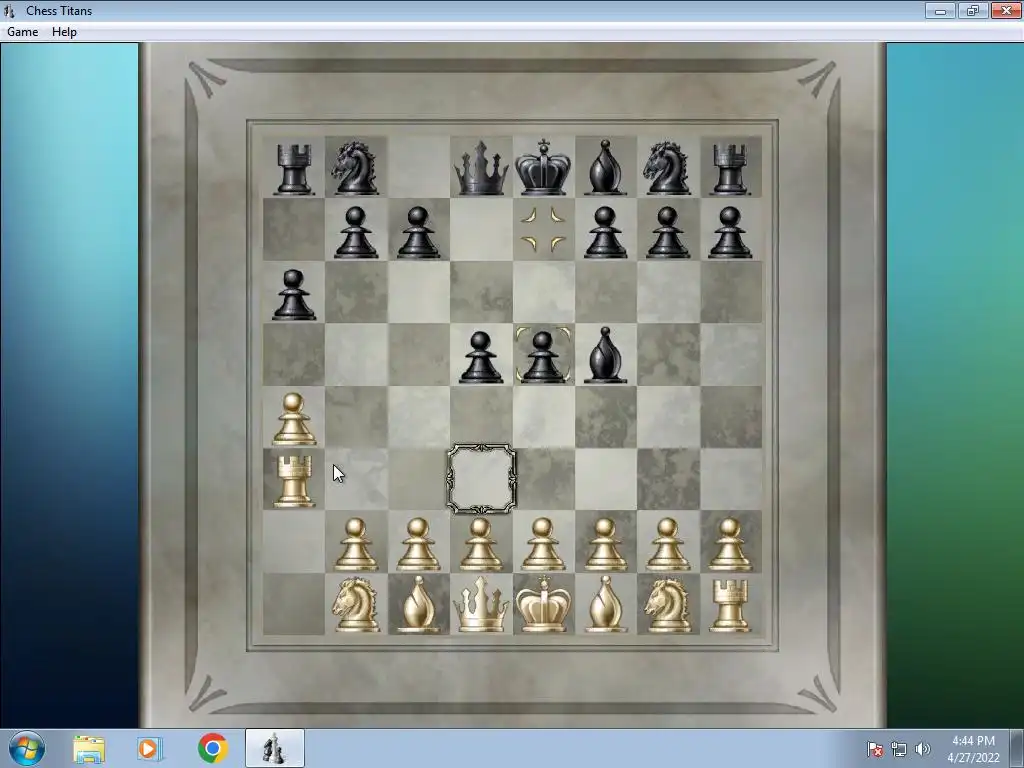Open the network tray icon
This screenshot has width=1024, height=768.
(x=899, y=749)
